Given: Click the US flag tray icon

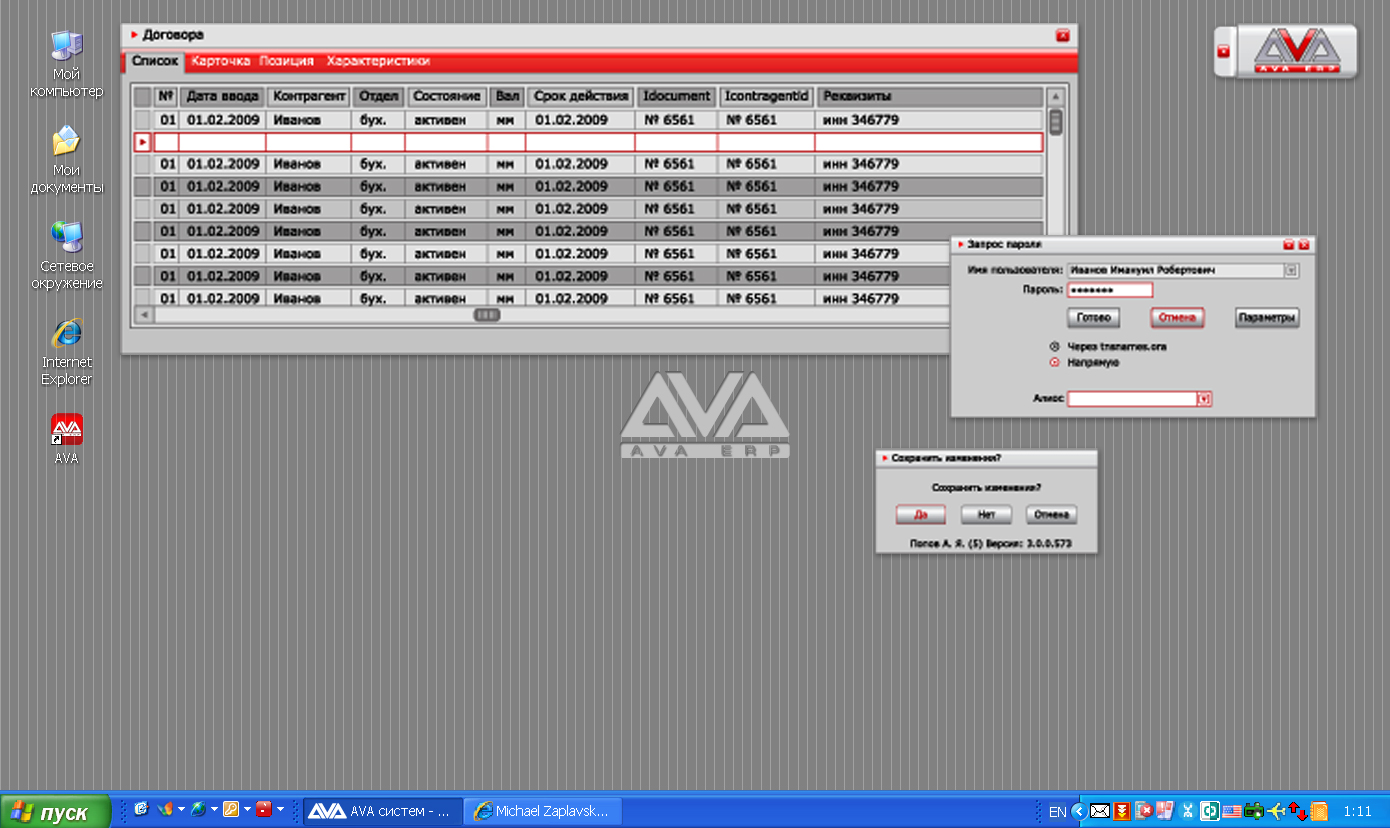Looking at the screenshot, I should click(x=1231, y=811).
